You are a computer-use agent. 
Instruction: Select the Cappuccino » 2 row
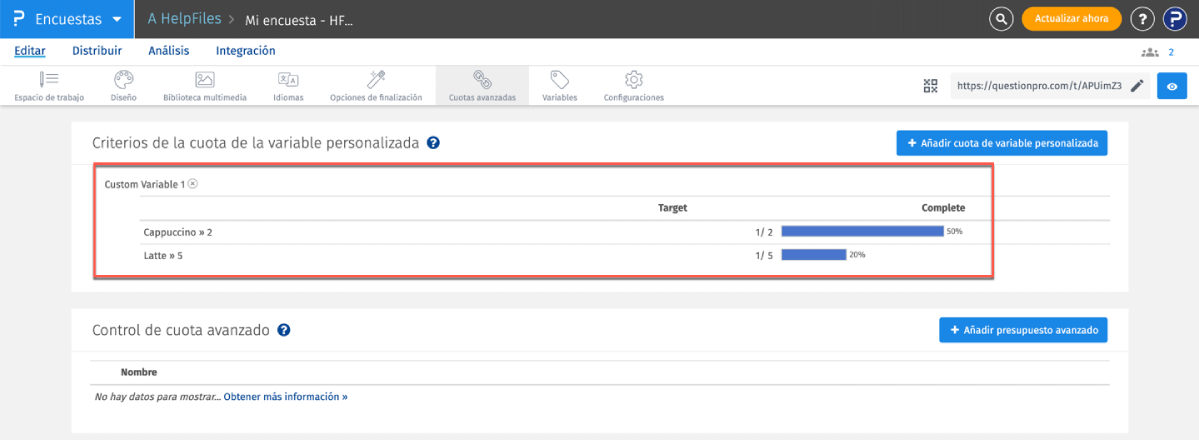(625, 232)
